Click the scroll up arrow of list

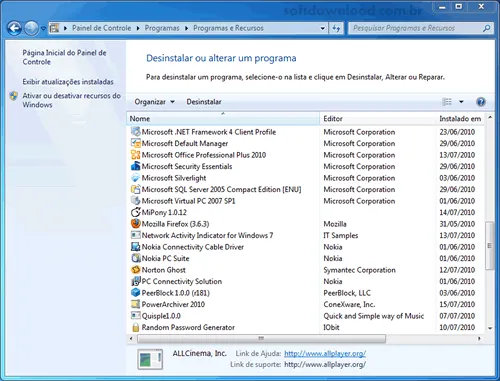490,117
